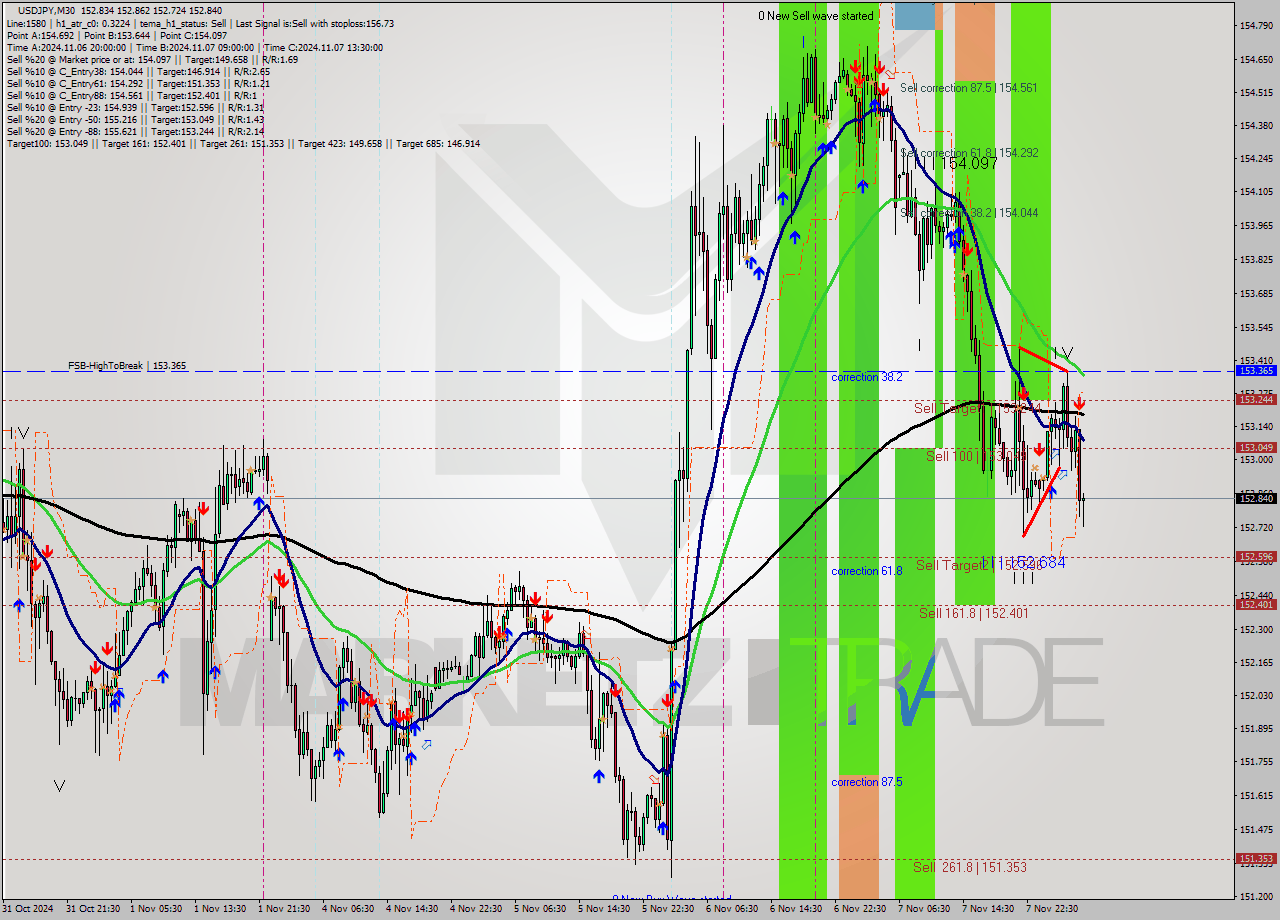Click the blue 'correction 61.8' label
This screenshot has height=920, width=1280.
866,571
